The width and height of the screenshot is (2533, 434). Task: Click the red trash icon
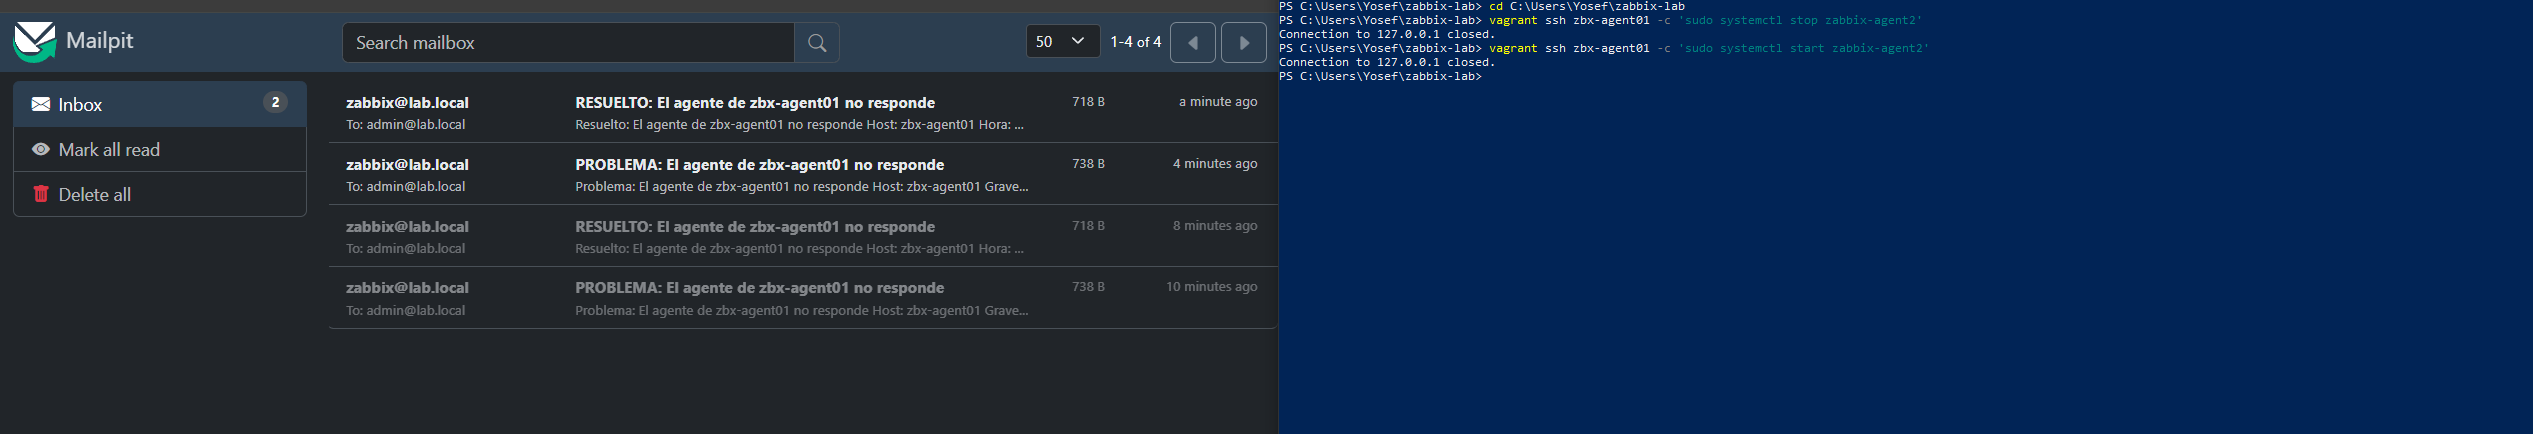[x=41, y=194]
